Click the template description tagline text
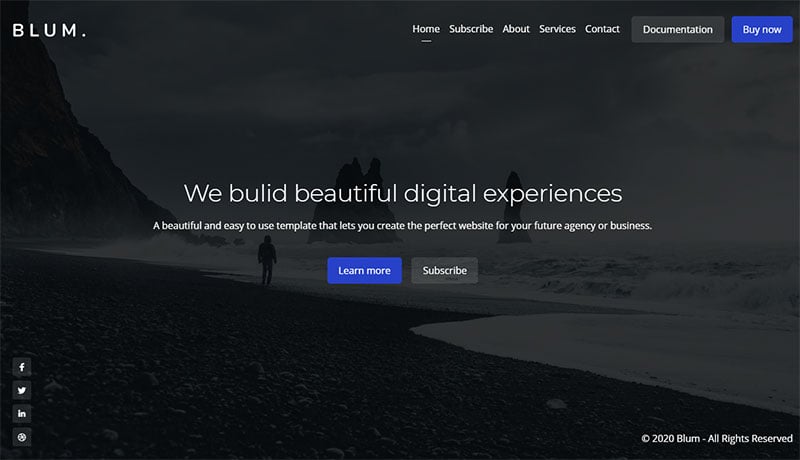The image size is (800, 460). point(403,225)
